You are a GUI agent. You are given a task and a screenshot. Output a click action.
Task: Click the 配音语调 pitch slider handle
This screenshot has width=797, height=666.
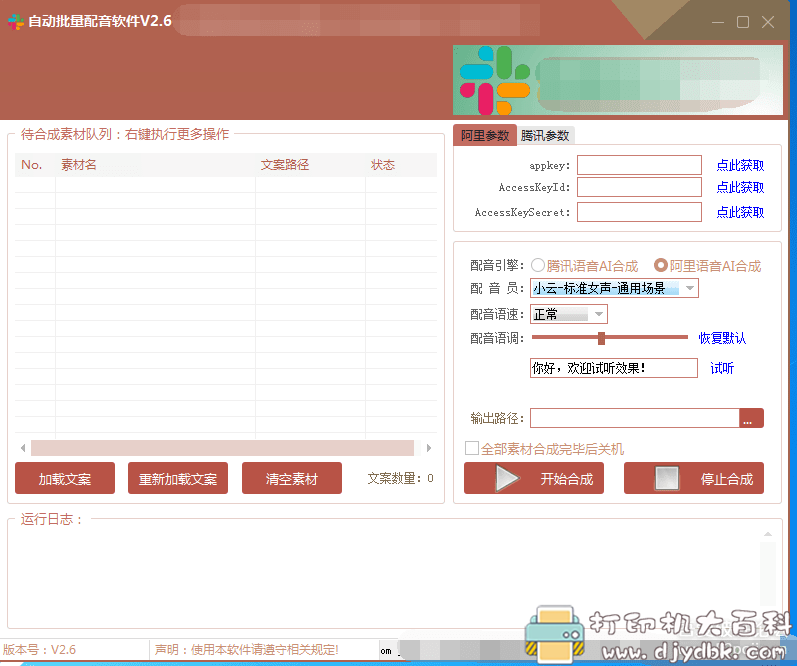[601, 338]
